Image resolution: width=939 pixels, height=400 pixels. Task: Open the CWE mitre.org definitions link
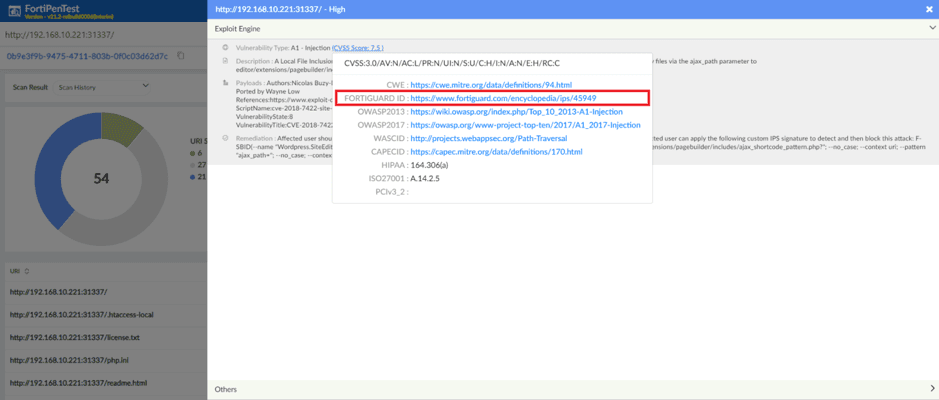[x=491, y=85]
